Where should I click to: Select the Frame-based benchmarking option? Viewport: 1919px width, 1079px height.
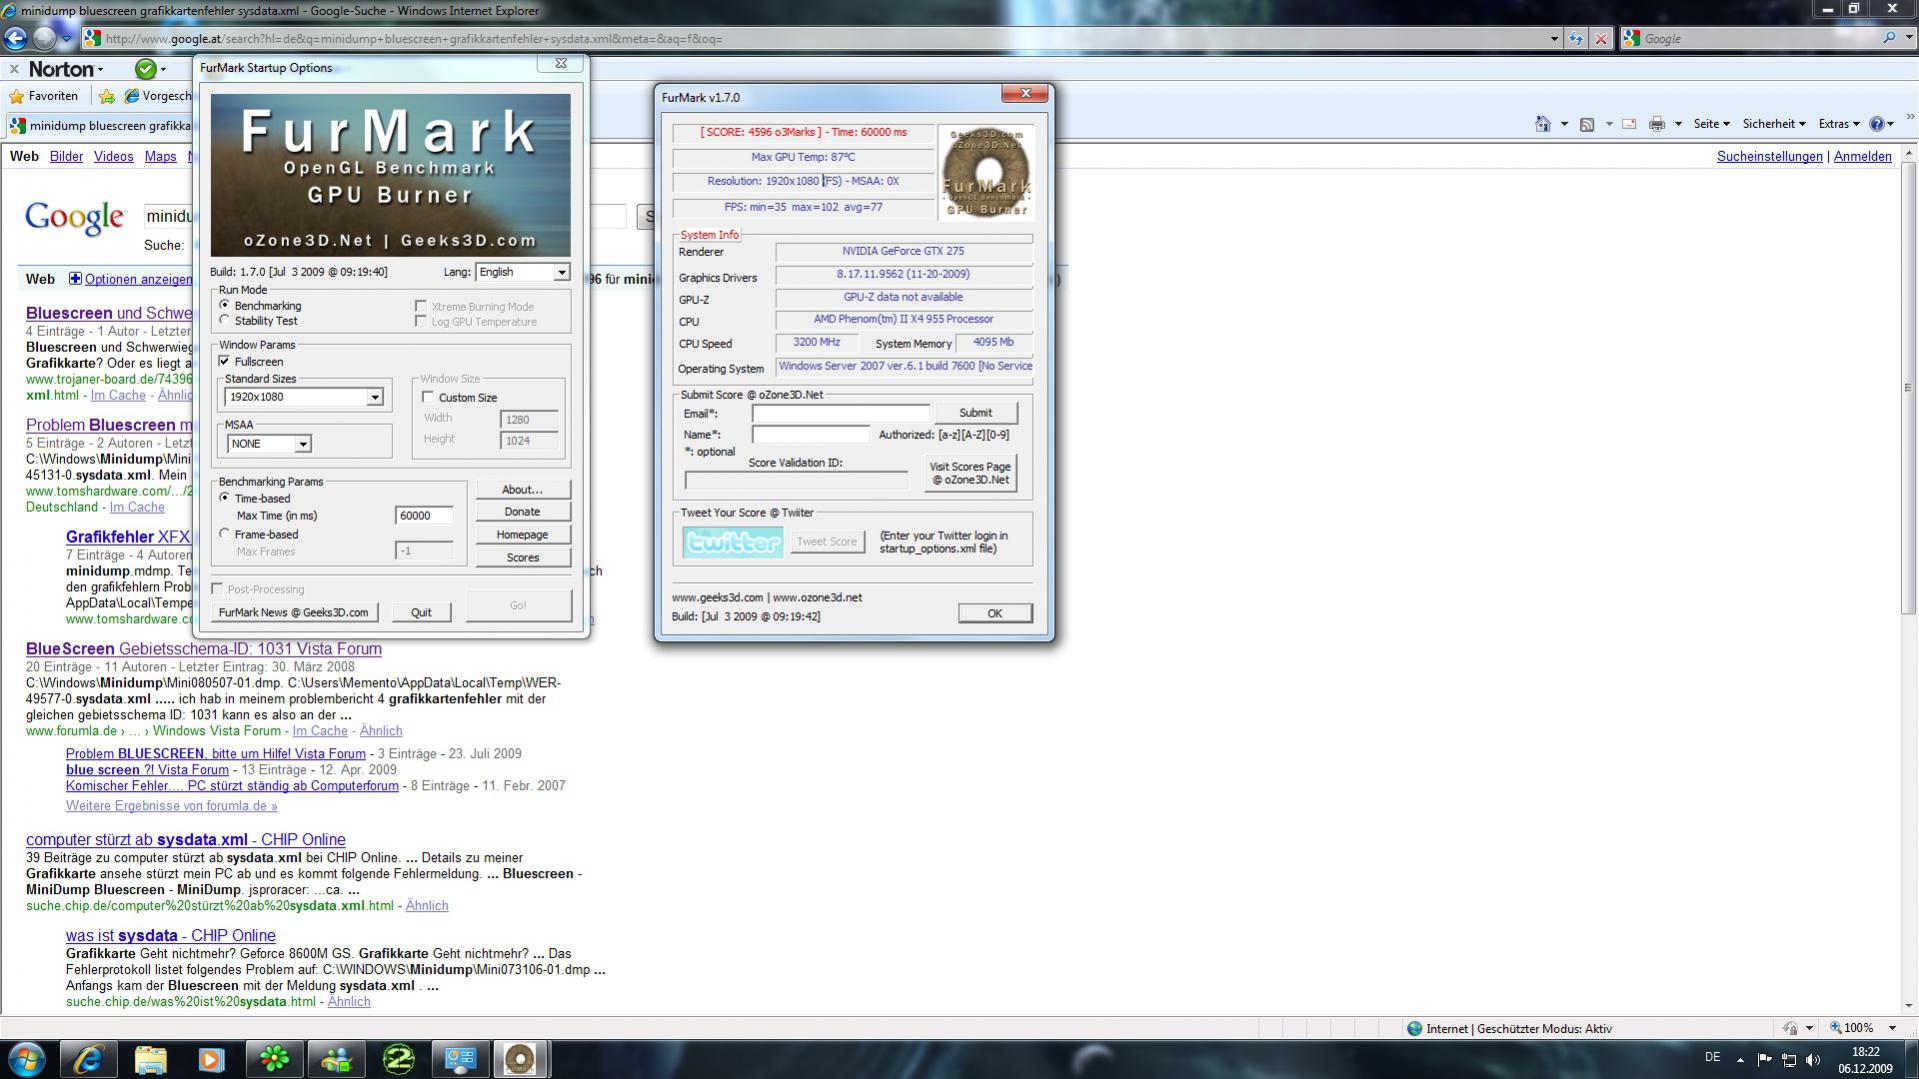(x=224, y=533)
